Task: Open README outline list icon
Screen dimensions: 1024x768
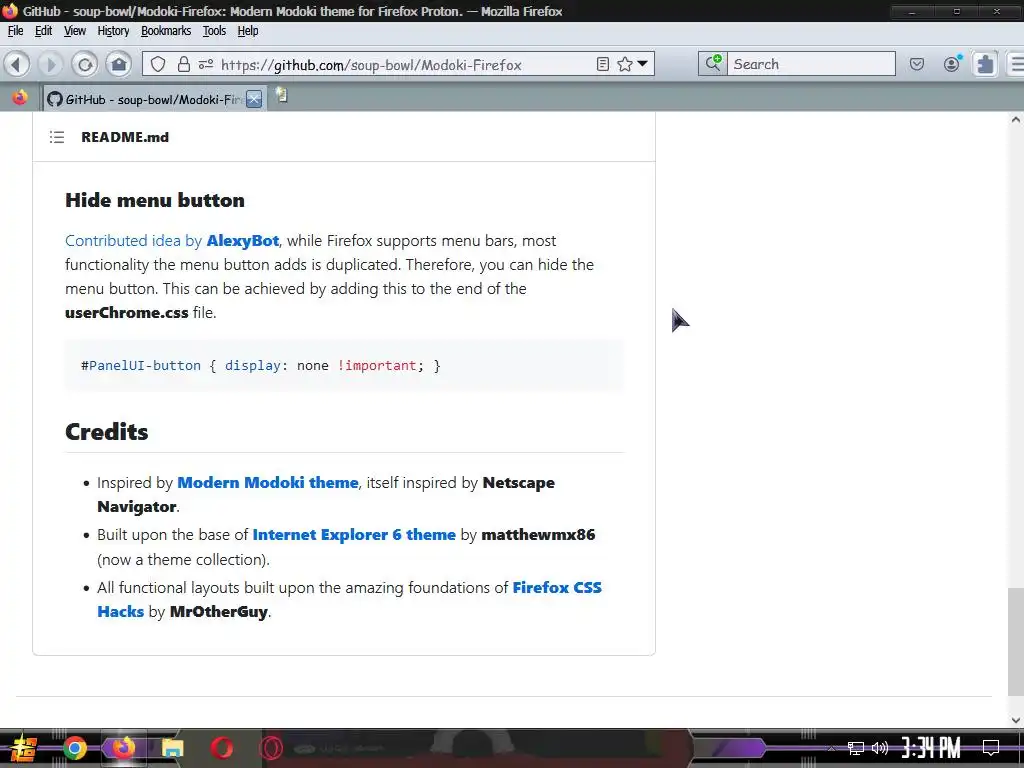Action: pyautogui.click(x=57, y=137)
